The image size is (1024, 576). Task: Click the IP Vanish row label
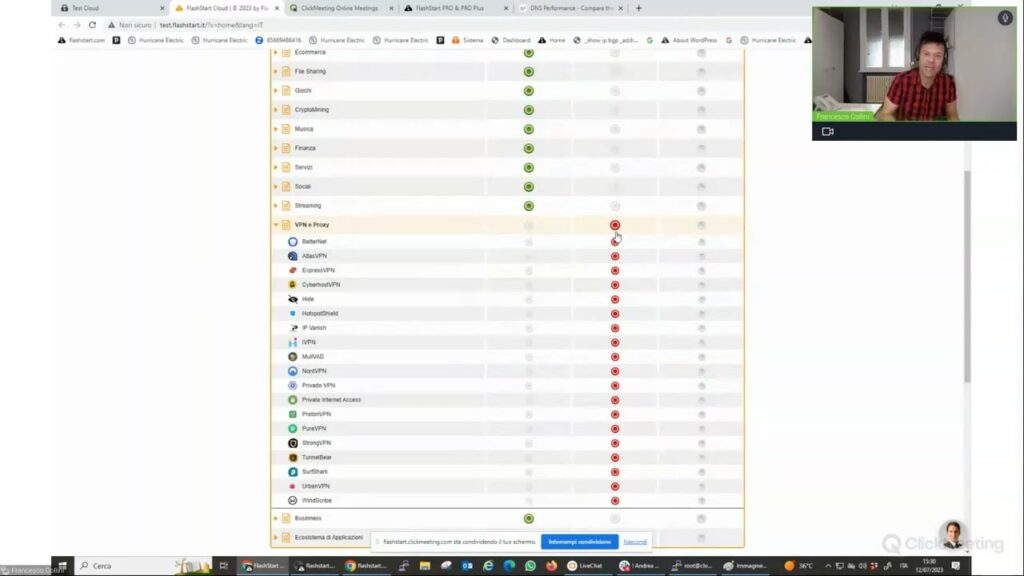pos(314,328)
